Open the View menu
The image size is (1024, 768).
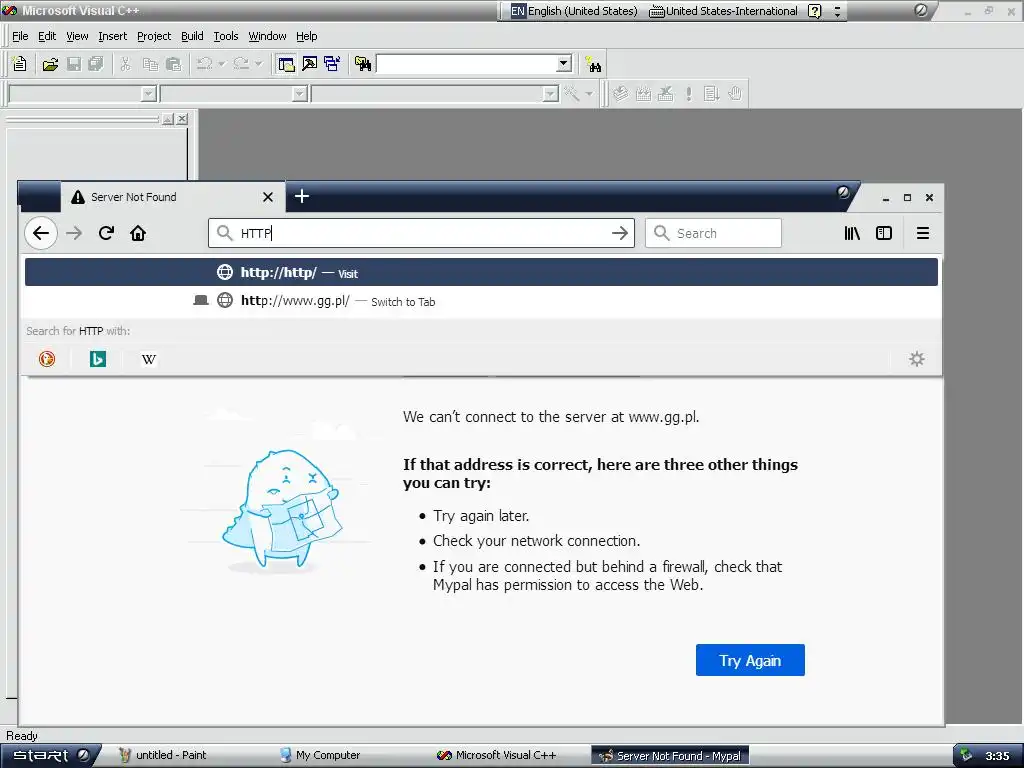pos(77,36)
